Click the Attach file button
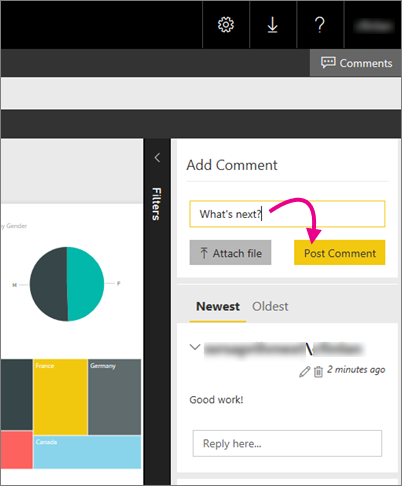This screenshot has width=402, height=486. point(230,253)
